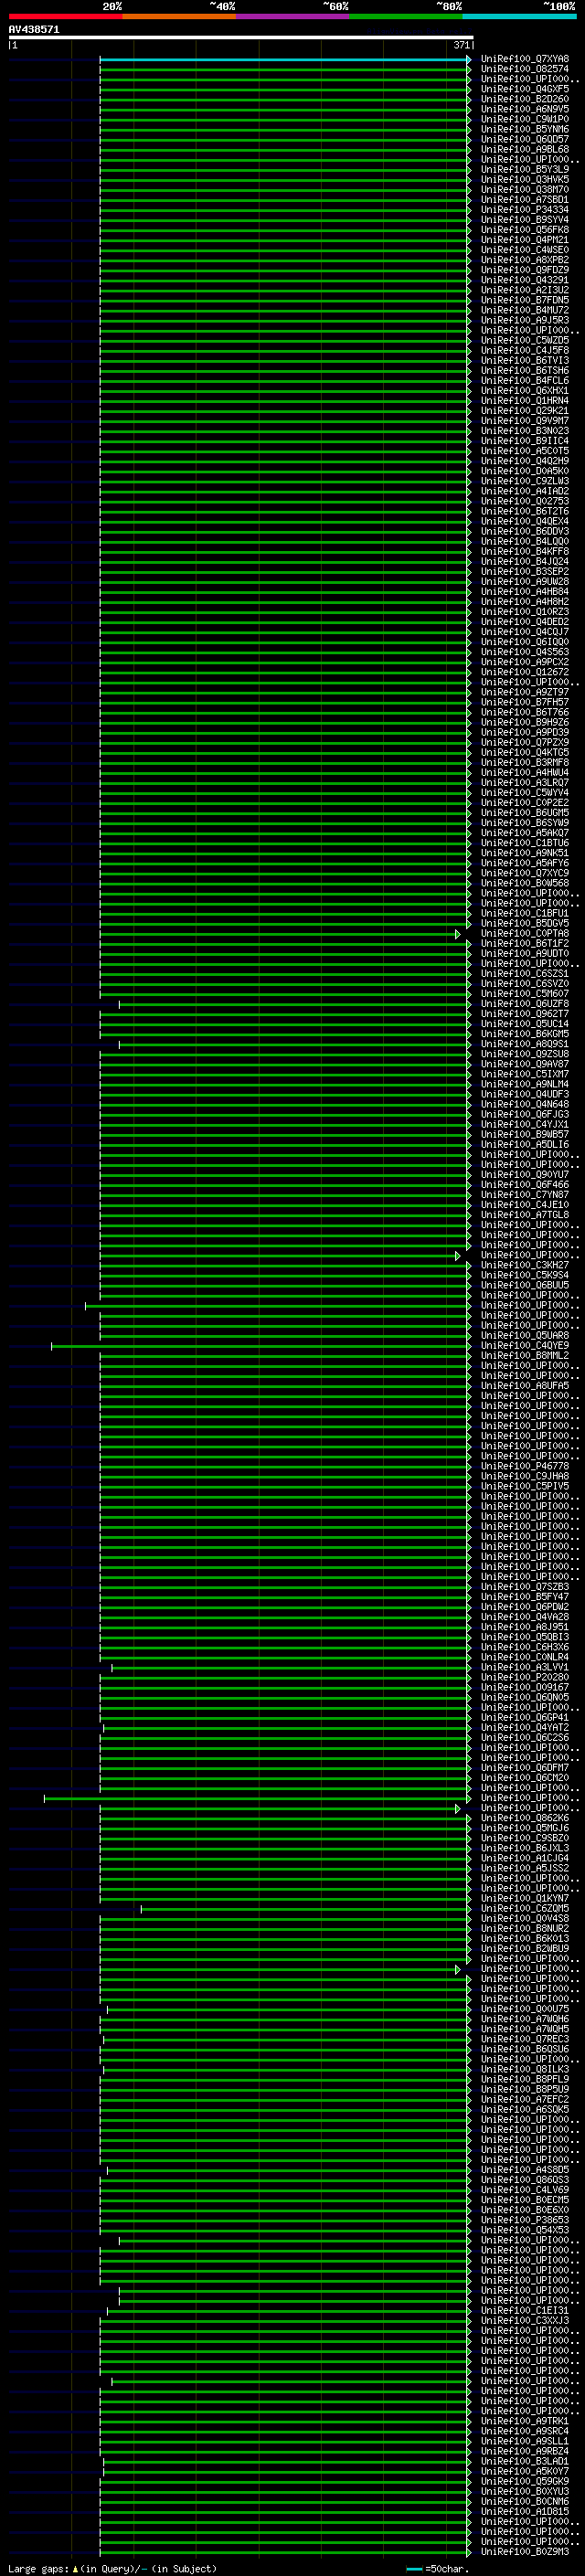Open the UniRef100_Q6UZF8 hit label
Viewport: 585px width, 2576px height.
point(525,1004)
